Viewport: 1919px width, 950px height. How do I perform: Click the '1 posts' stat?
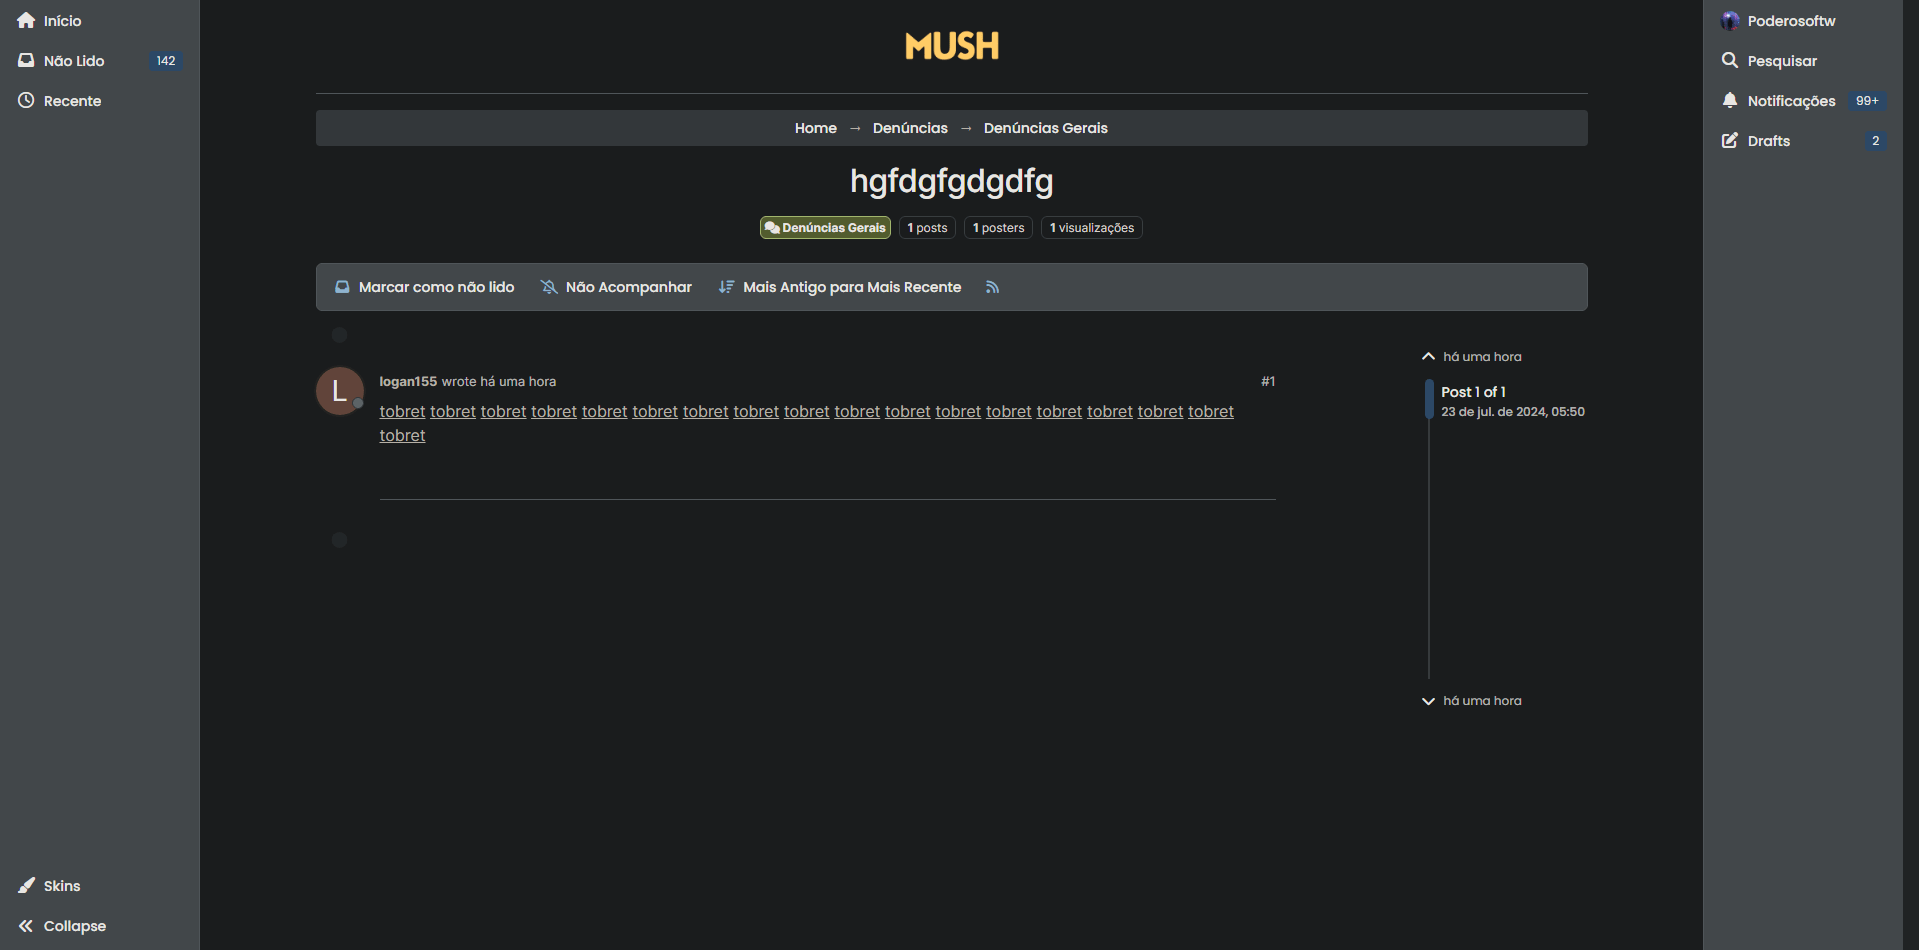[927, 228]
